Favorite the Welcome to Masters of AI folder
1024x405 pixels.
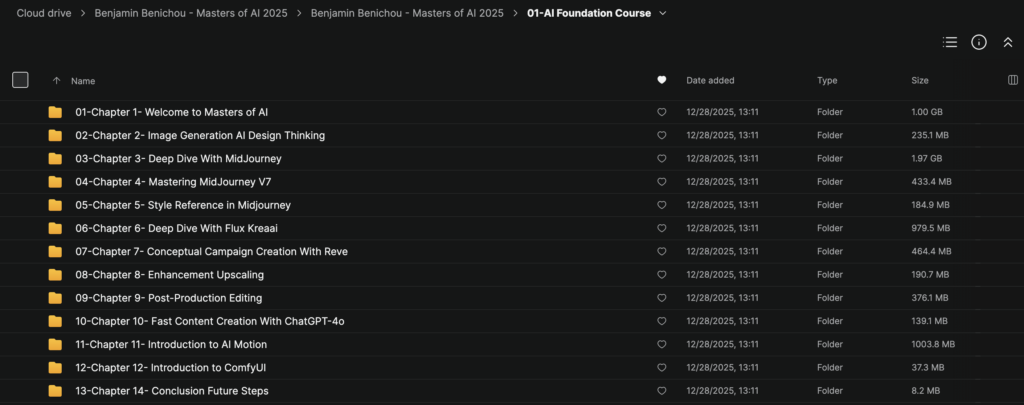(662, 112)
